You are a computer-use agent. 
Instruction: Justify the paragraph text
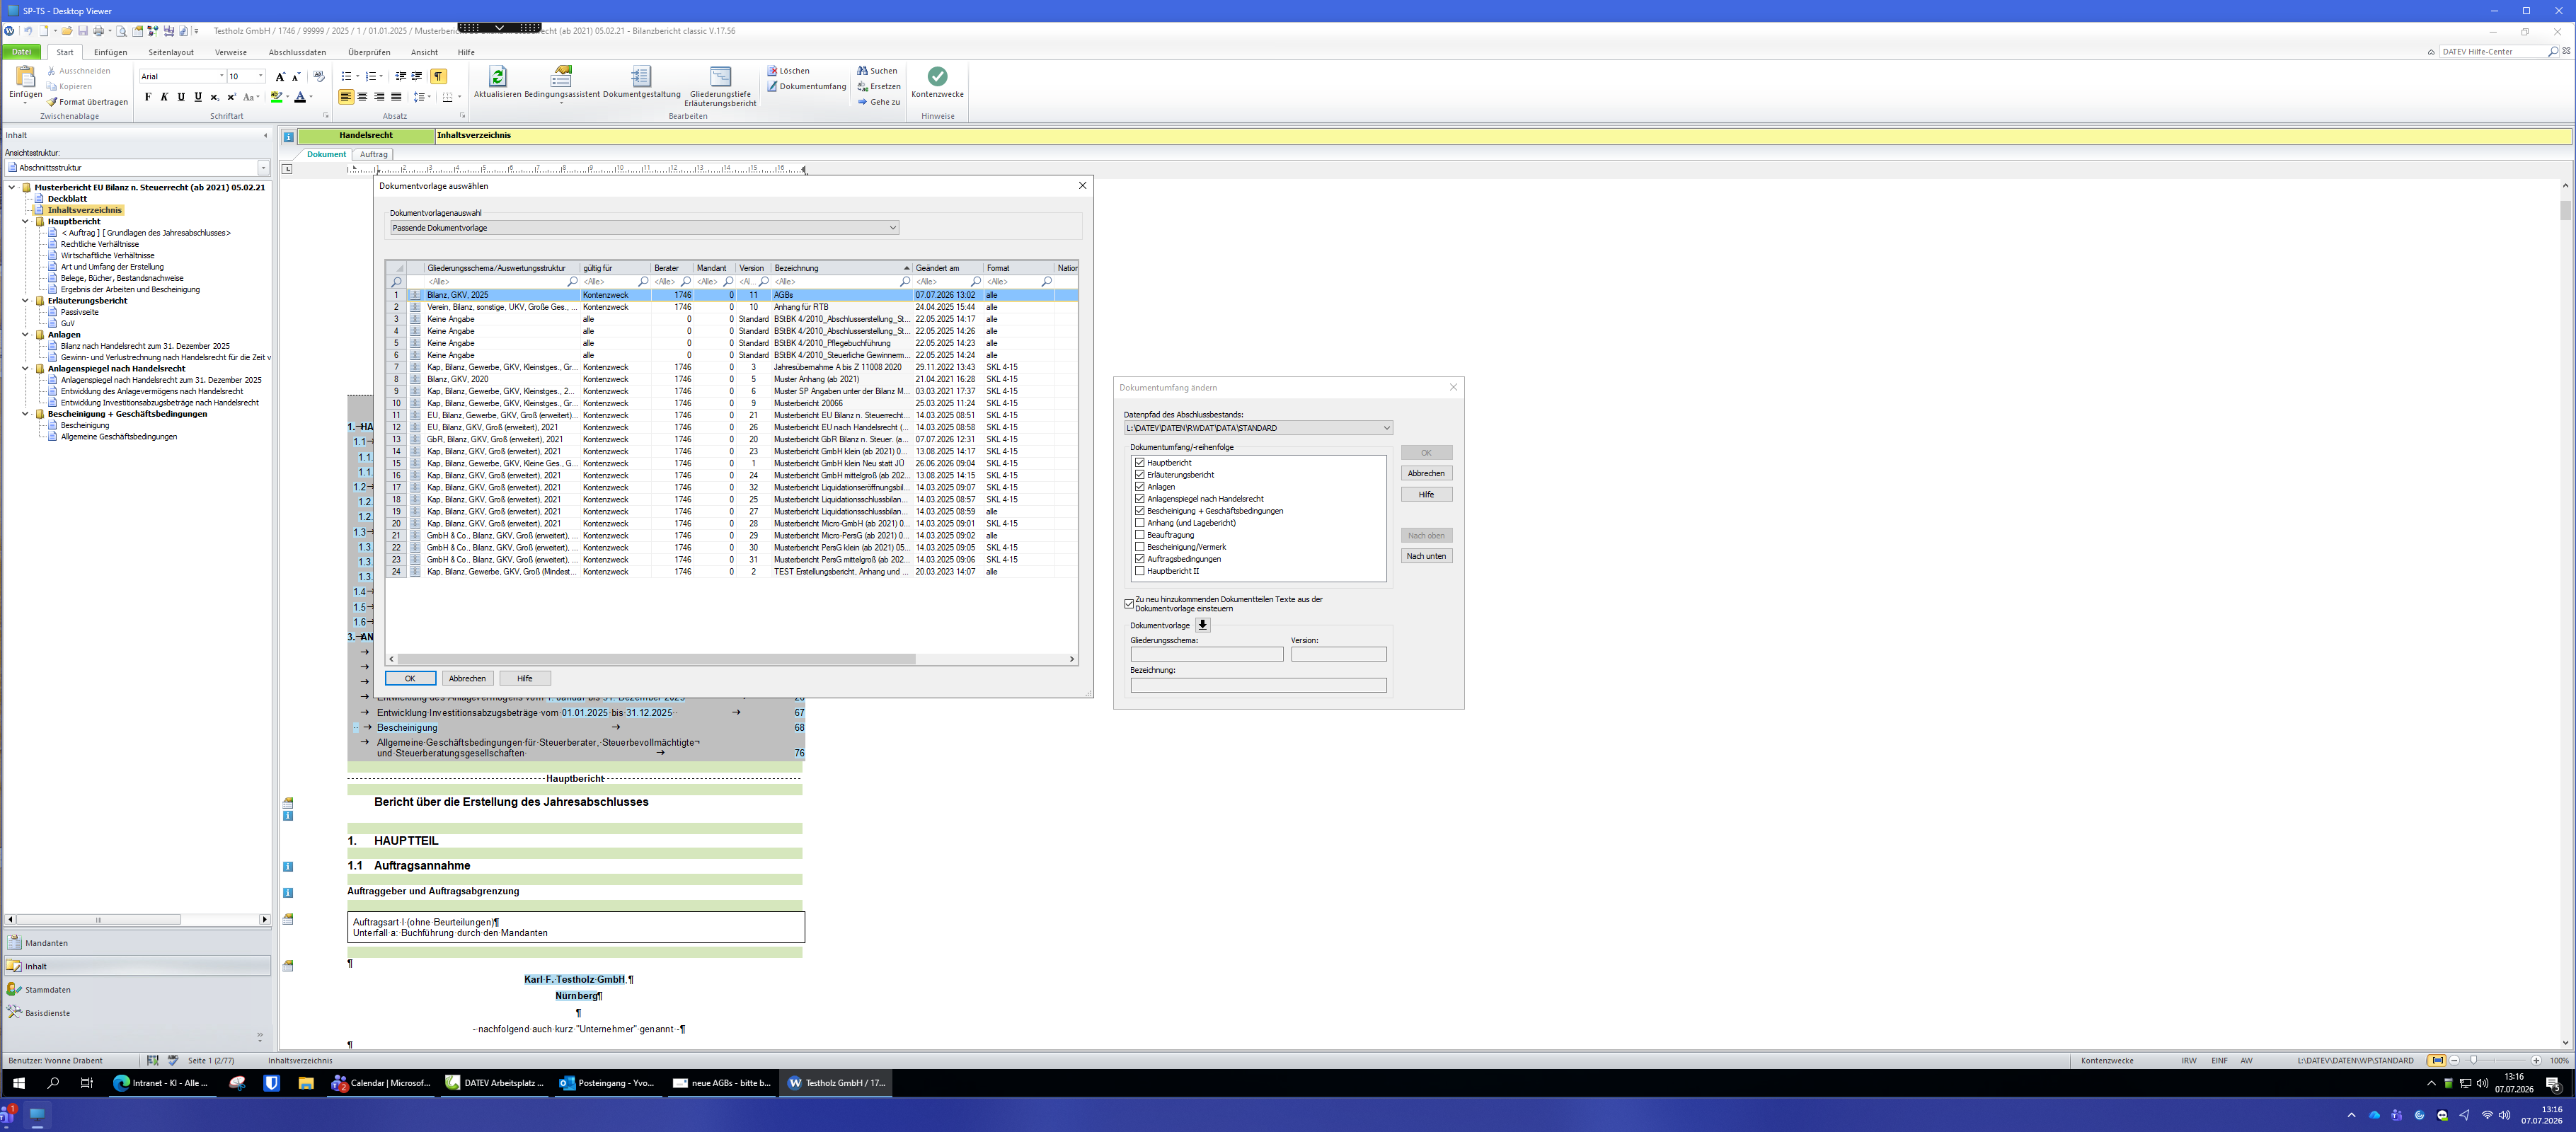[396, 97]
